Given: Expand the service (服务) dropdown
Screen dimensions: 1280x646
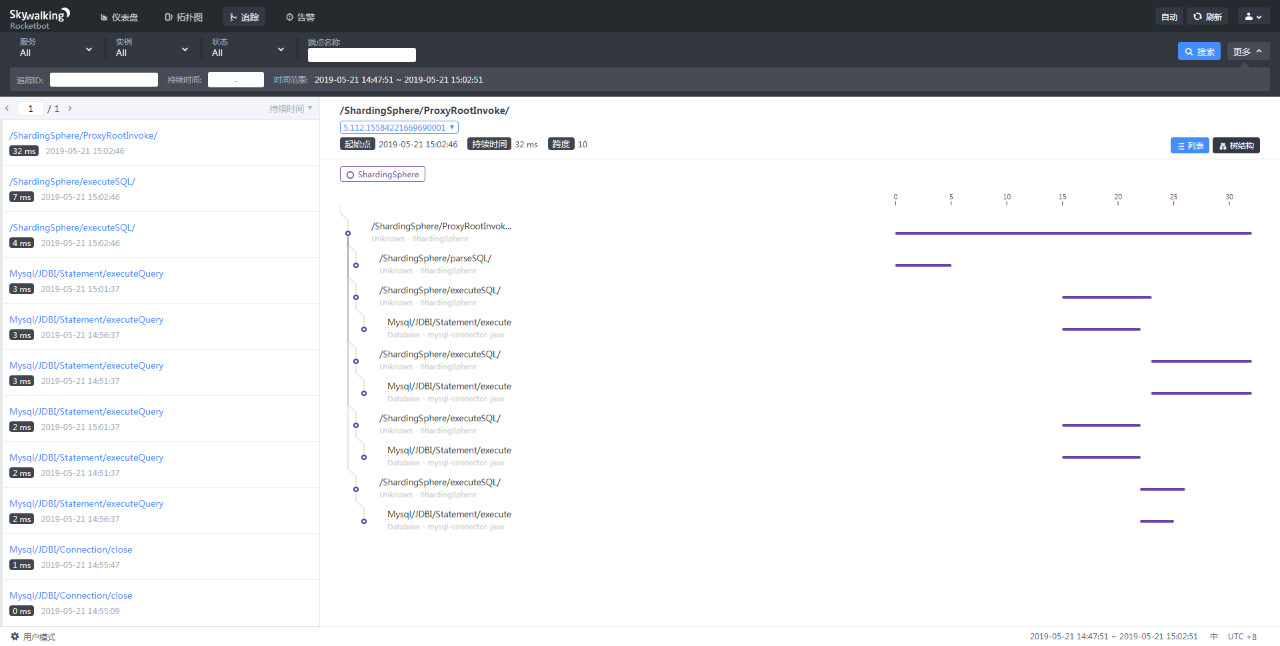Looking at the screenshot, I should 56,48.
